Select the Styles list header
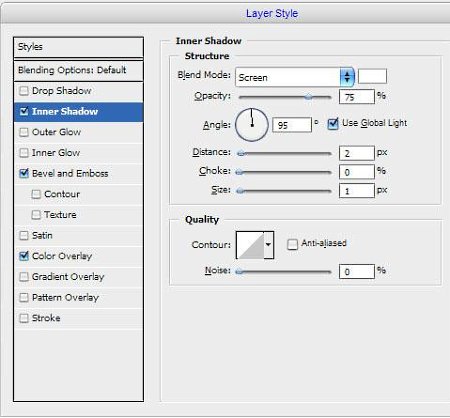This screenshot has width=450, height=418. coord(79,47)
